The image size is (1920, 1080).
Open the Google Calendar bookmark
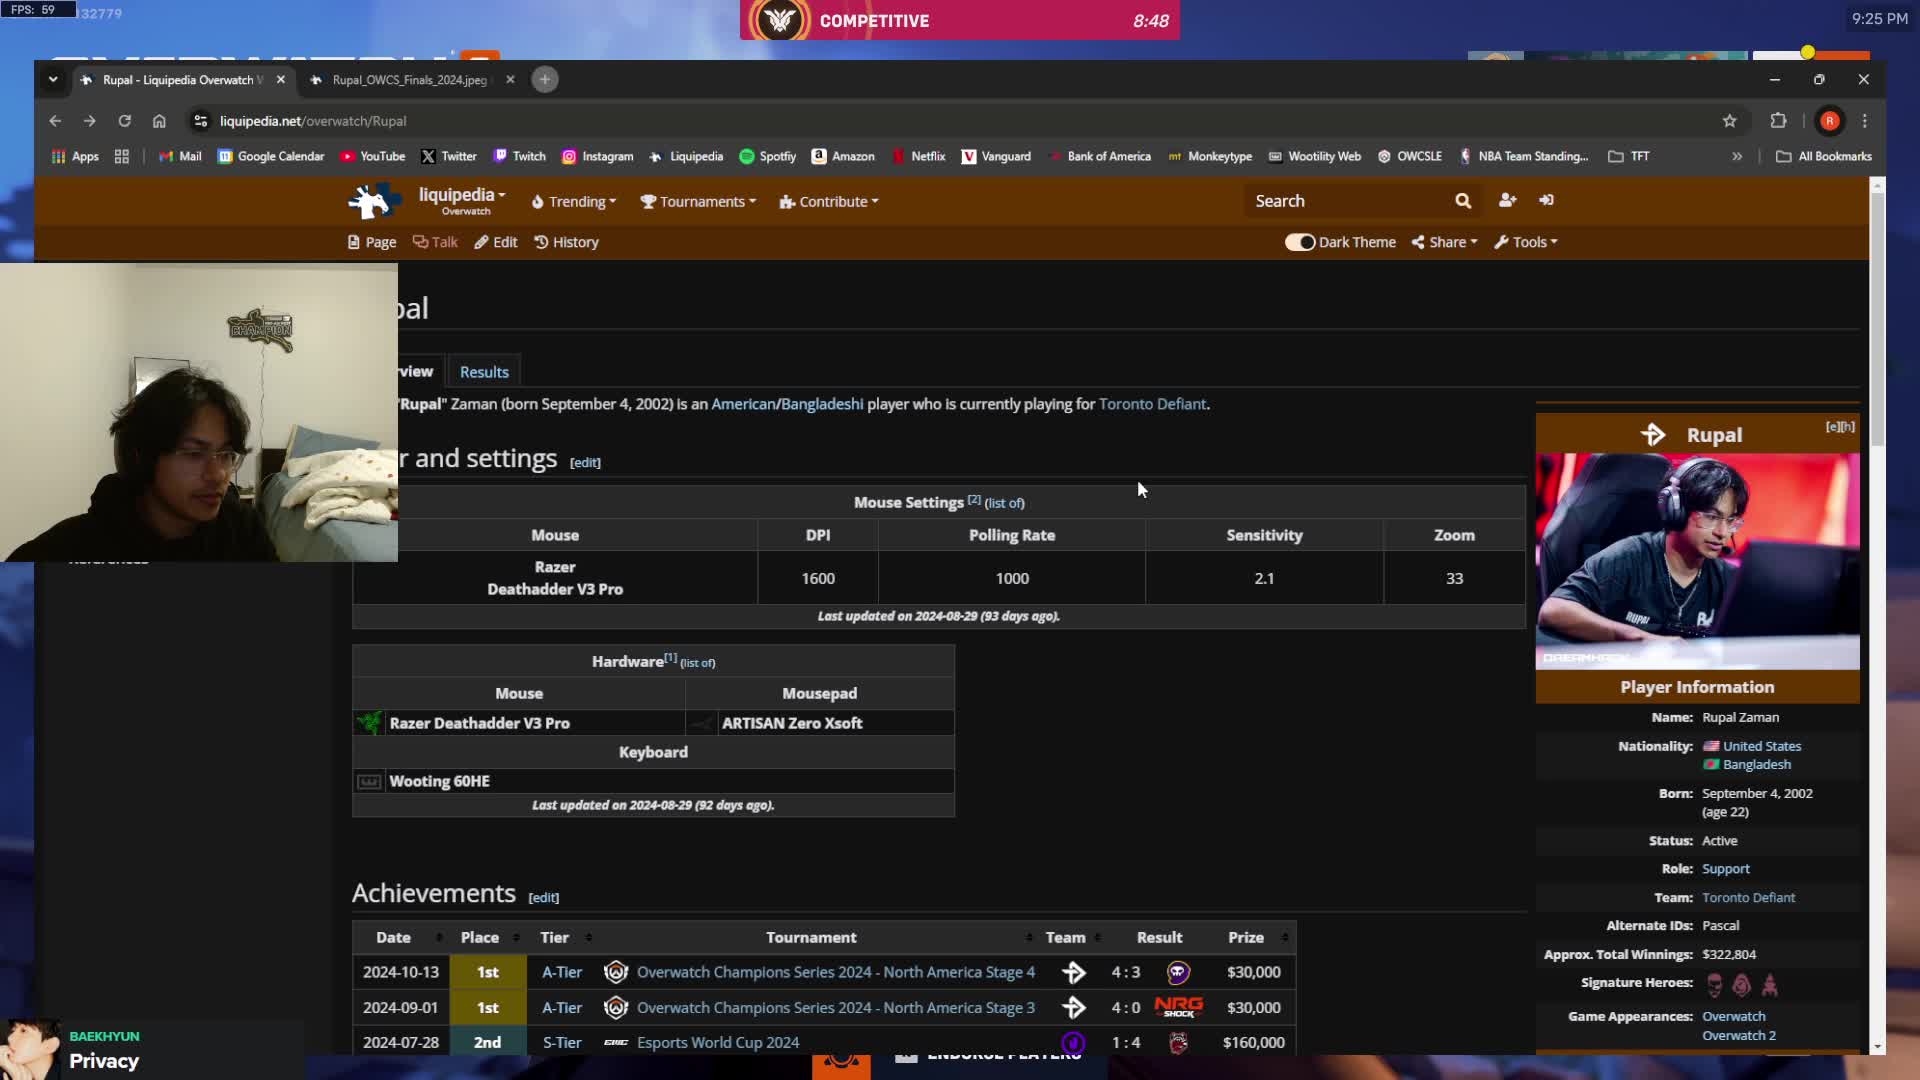click(271, 157)
